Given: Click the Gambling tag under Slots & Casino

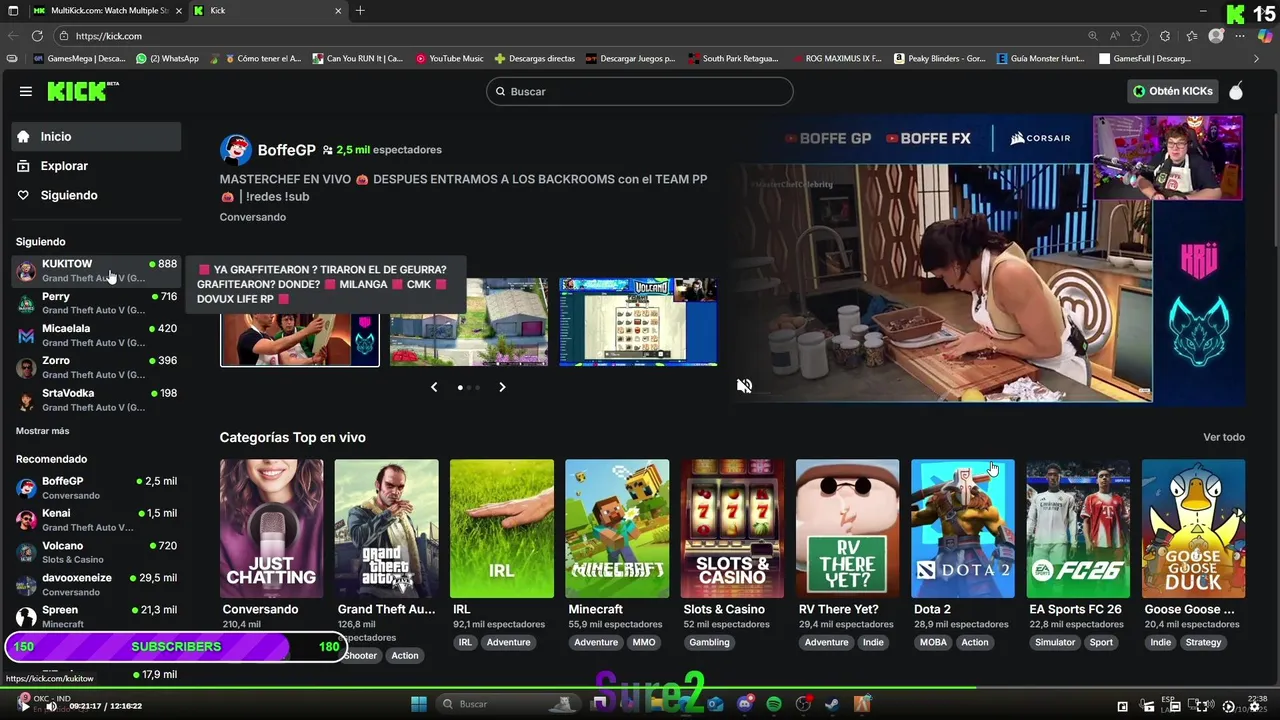Looking at the screenshot, I should click(x=709, y=642).
